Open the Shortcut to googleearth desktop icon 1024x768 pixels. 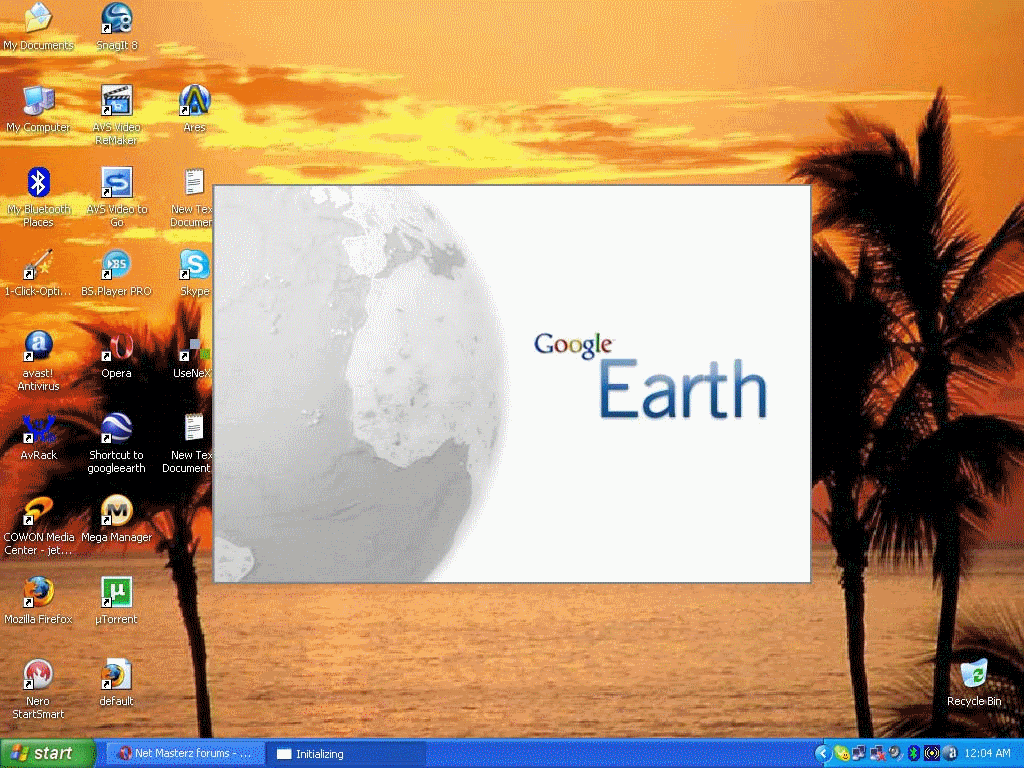click(x=116, y=429)
